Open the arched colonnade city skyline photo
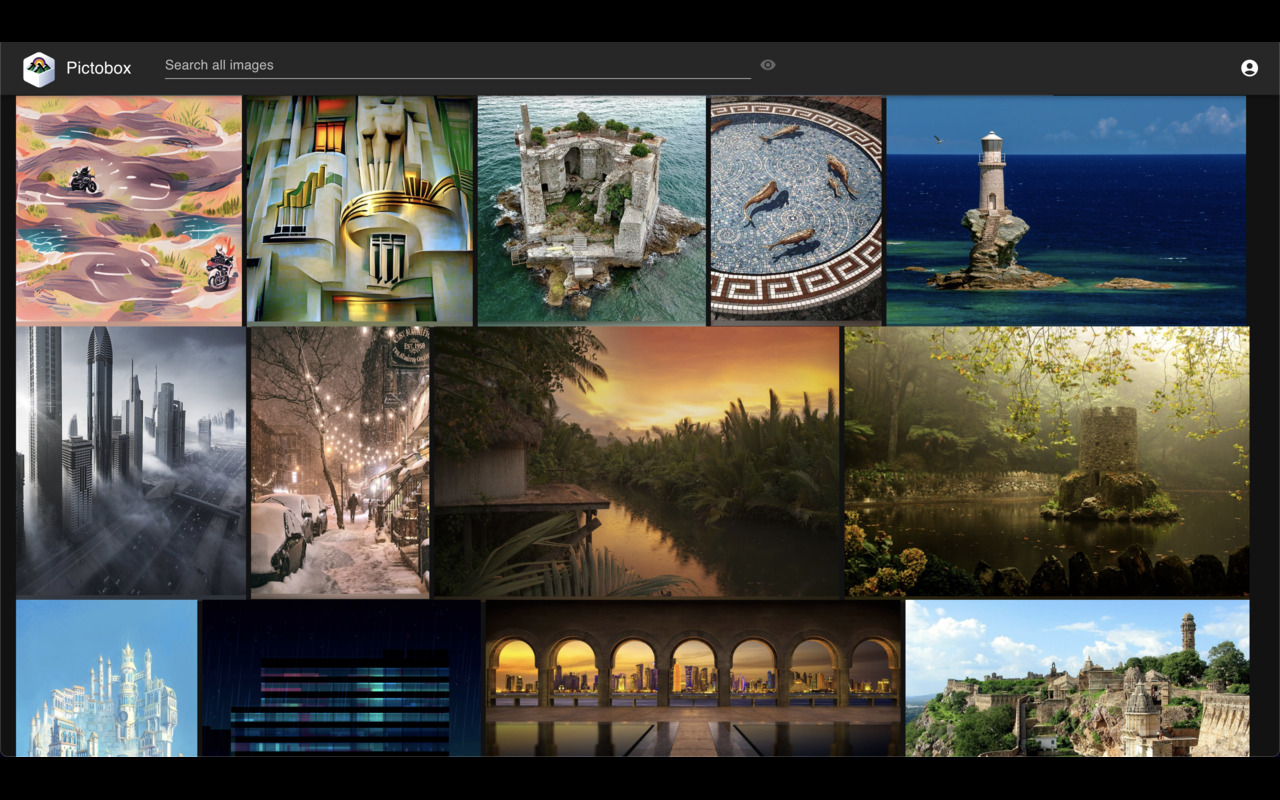The image size is (1280, 800). 693,678
